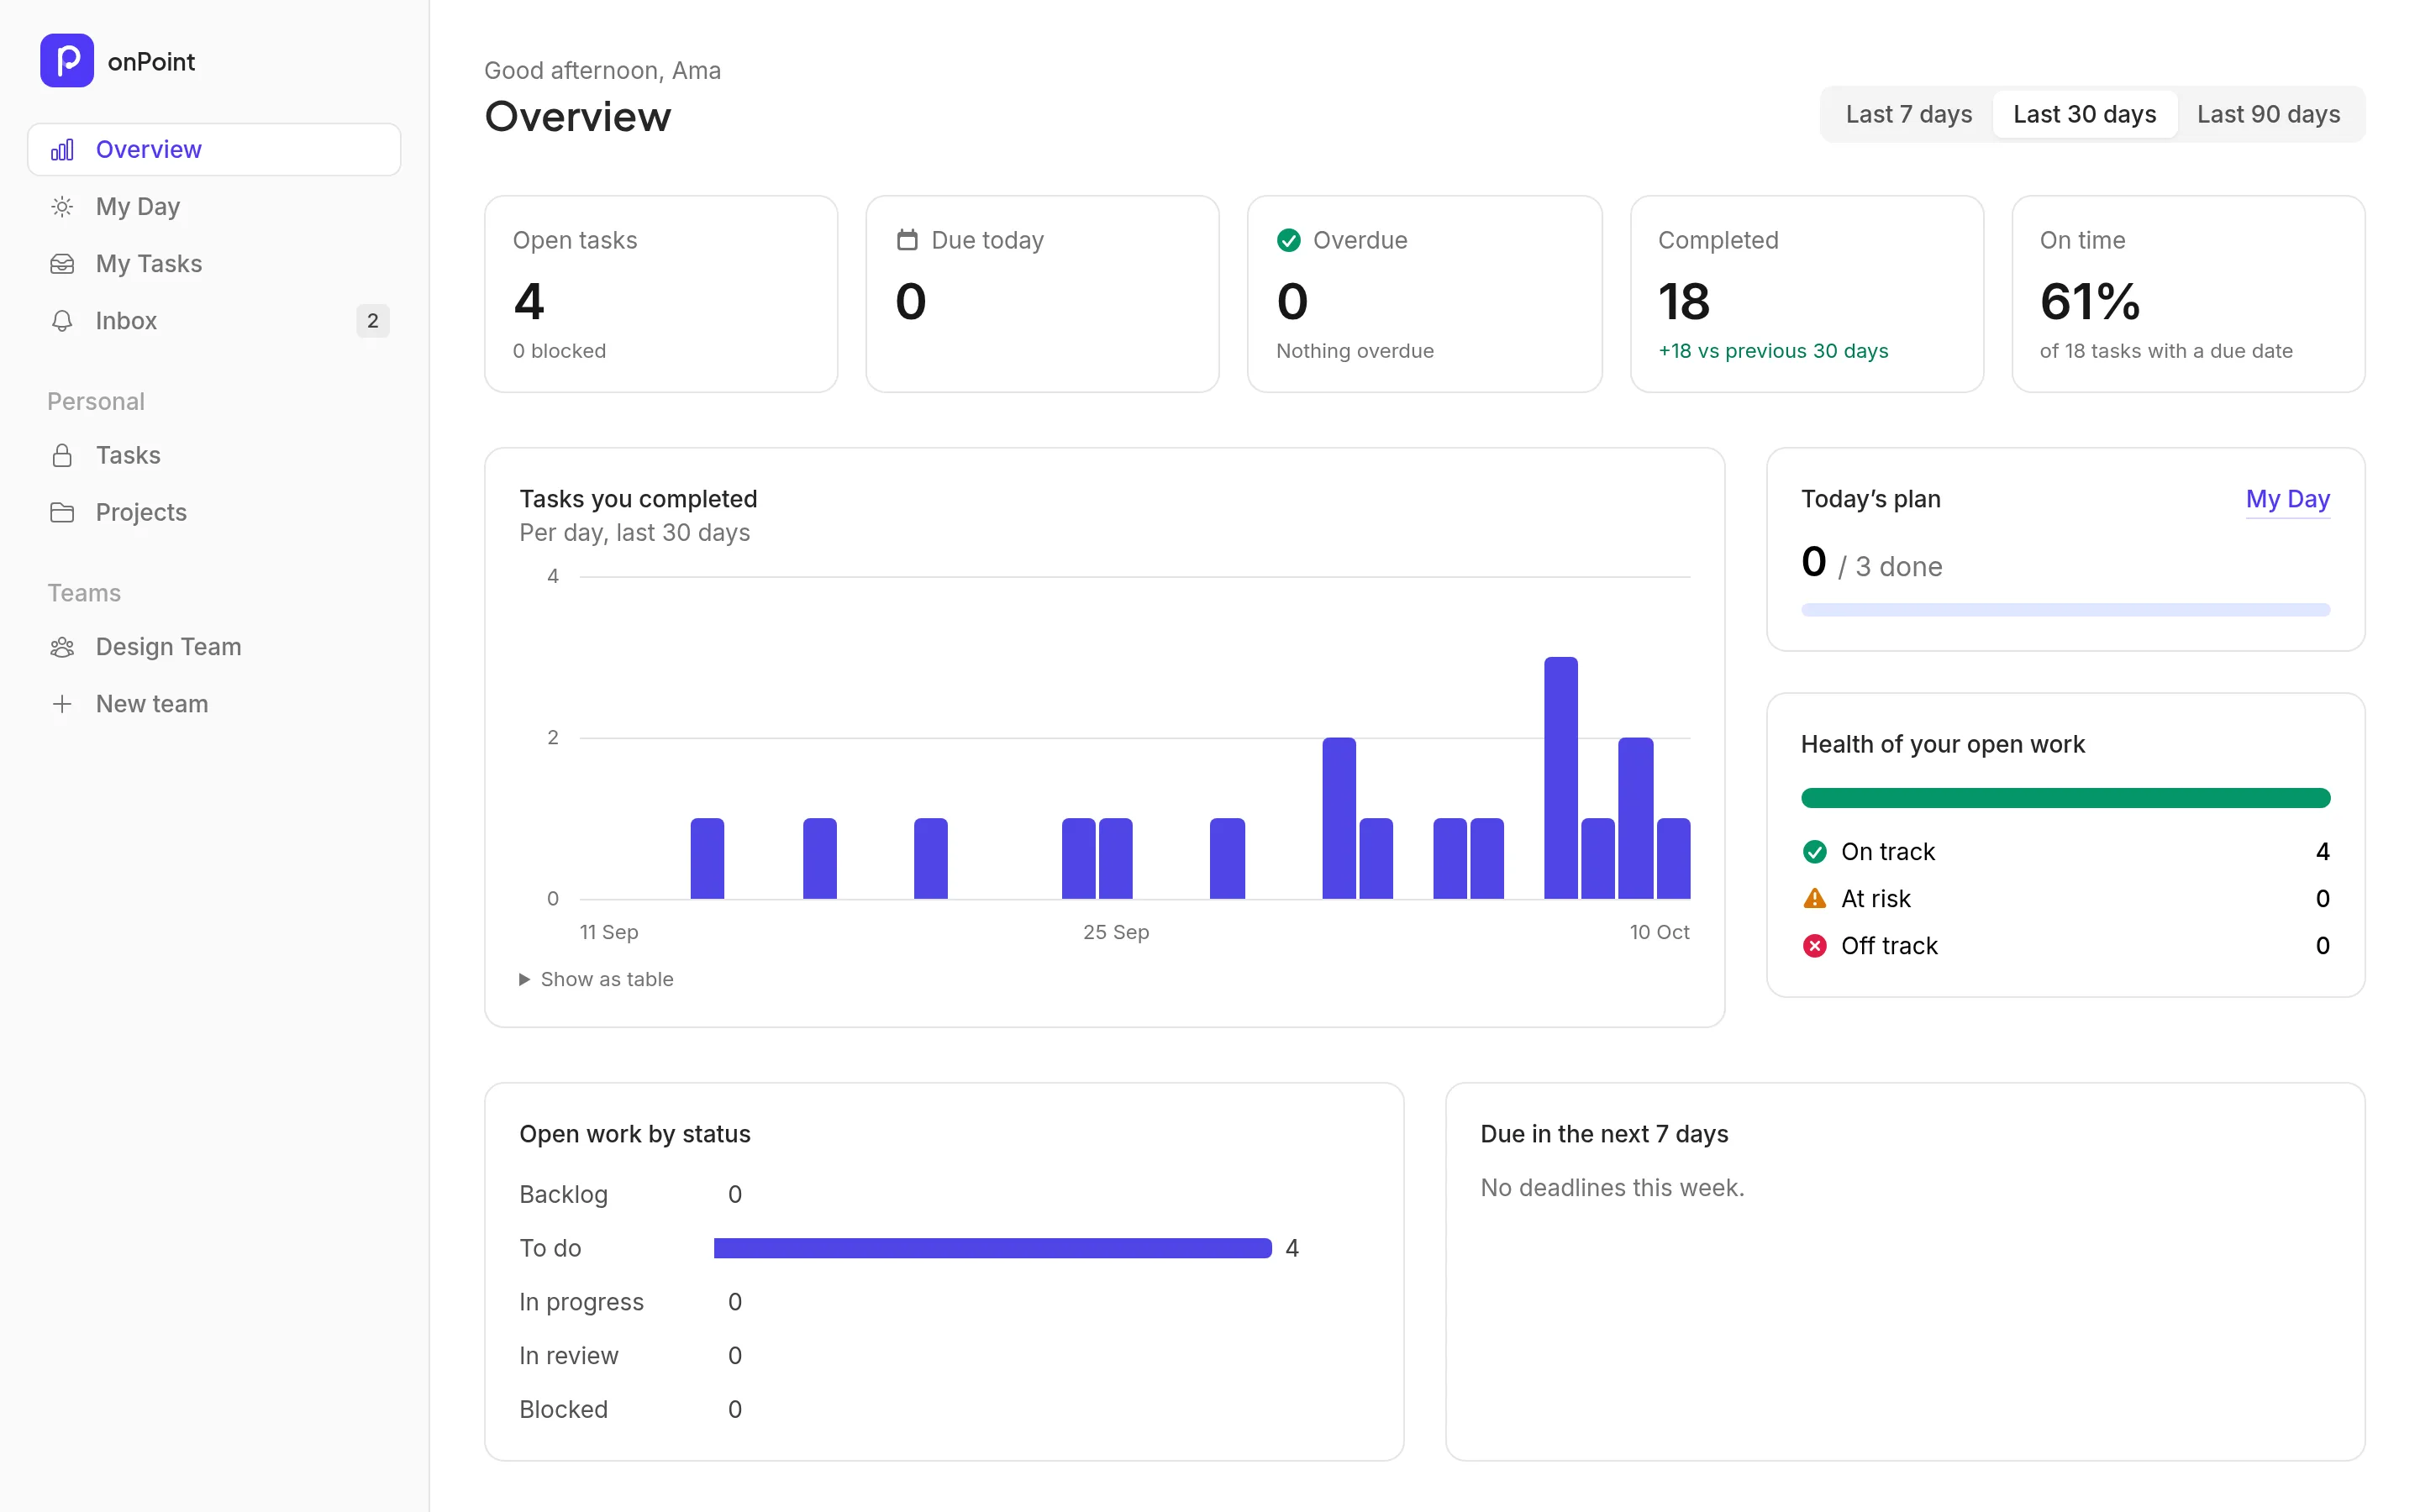
Task: Open the My Day link in Today's plan
Action: [2287, 499]
